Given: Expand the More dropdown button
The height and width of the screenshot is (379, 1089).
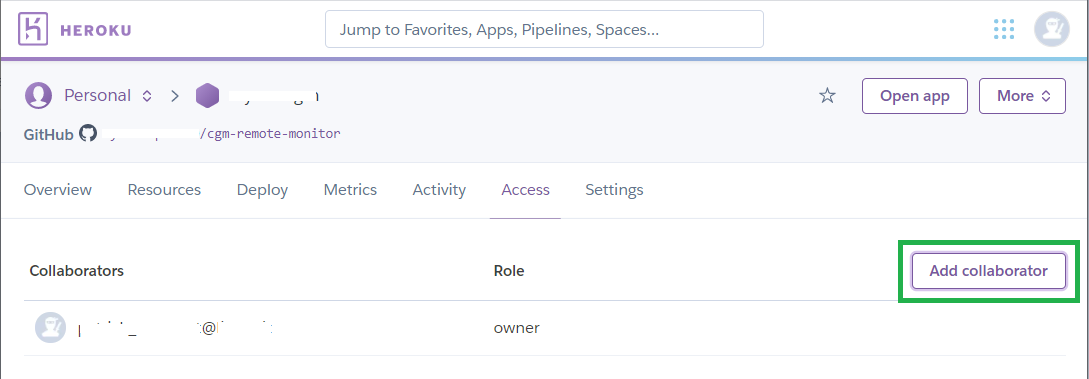Looking at the screenshot, I should [1022, 96].
